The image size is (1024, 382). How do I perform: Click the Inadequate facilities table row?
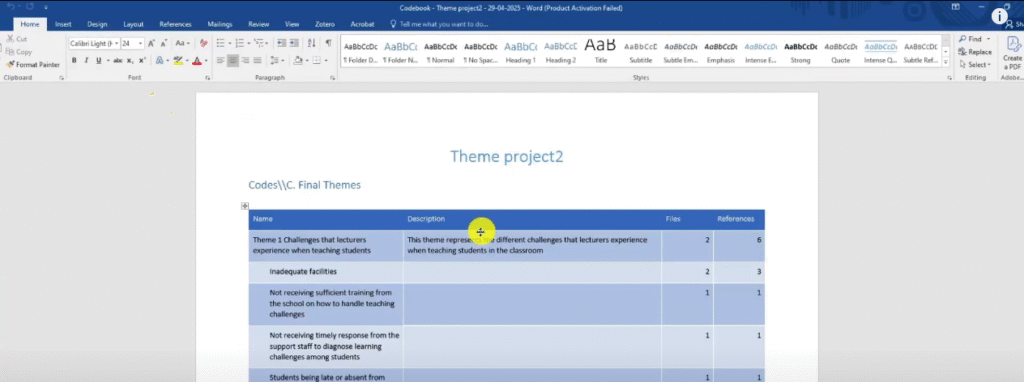pos(506,272)
